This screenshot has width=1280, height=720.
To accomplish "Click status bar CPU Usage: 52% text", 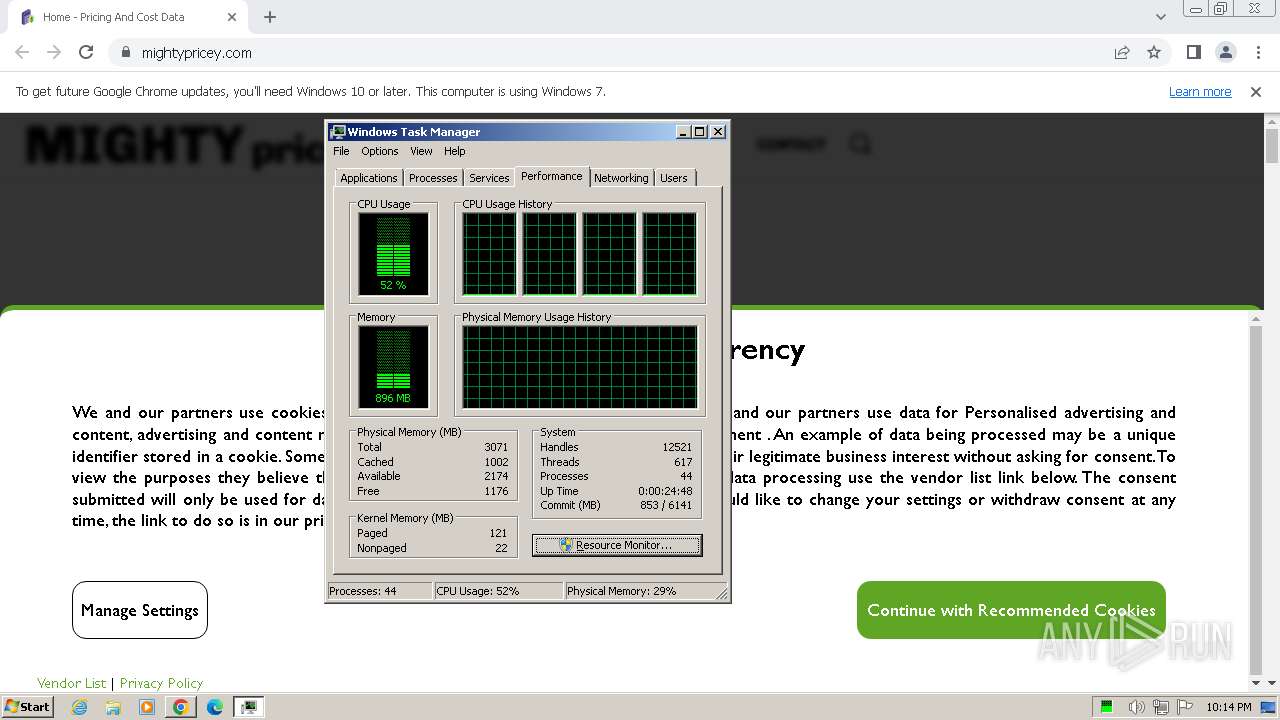I will (x=478, y=591).
